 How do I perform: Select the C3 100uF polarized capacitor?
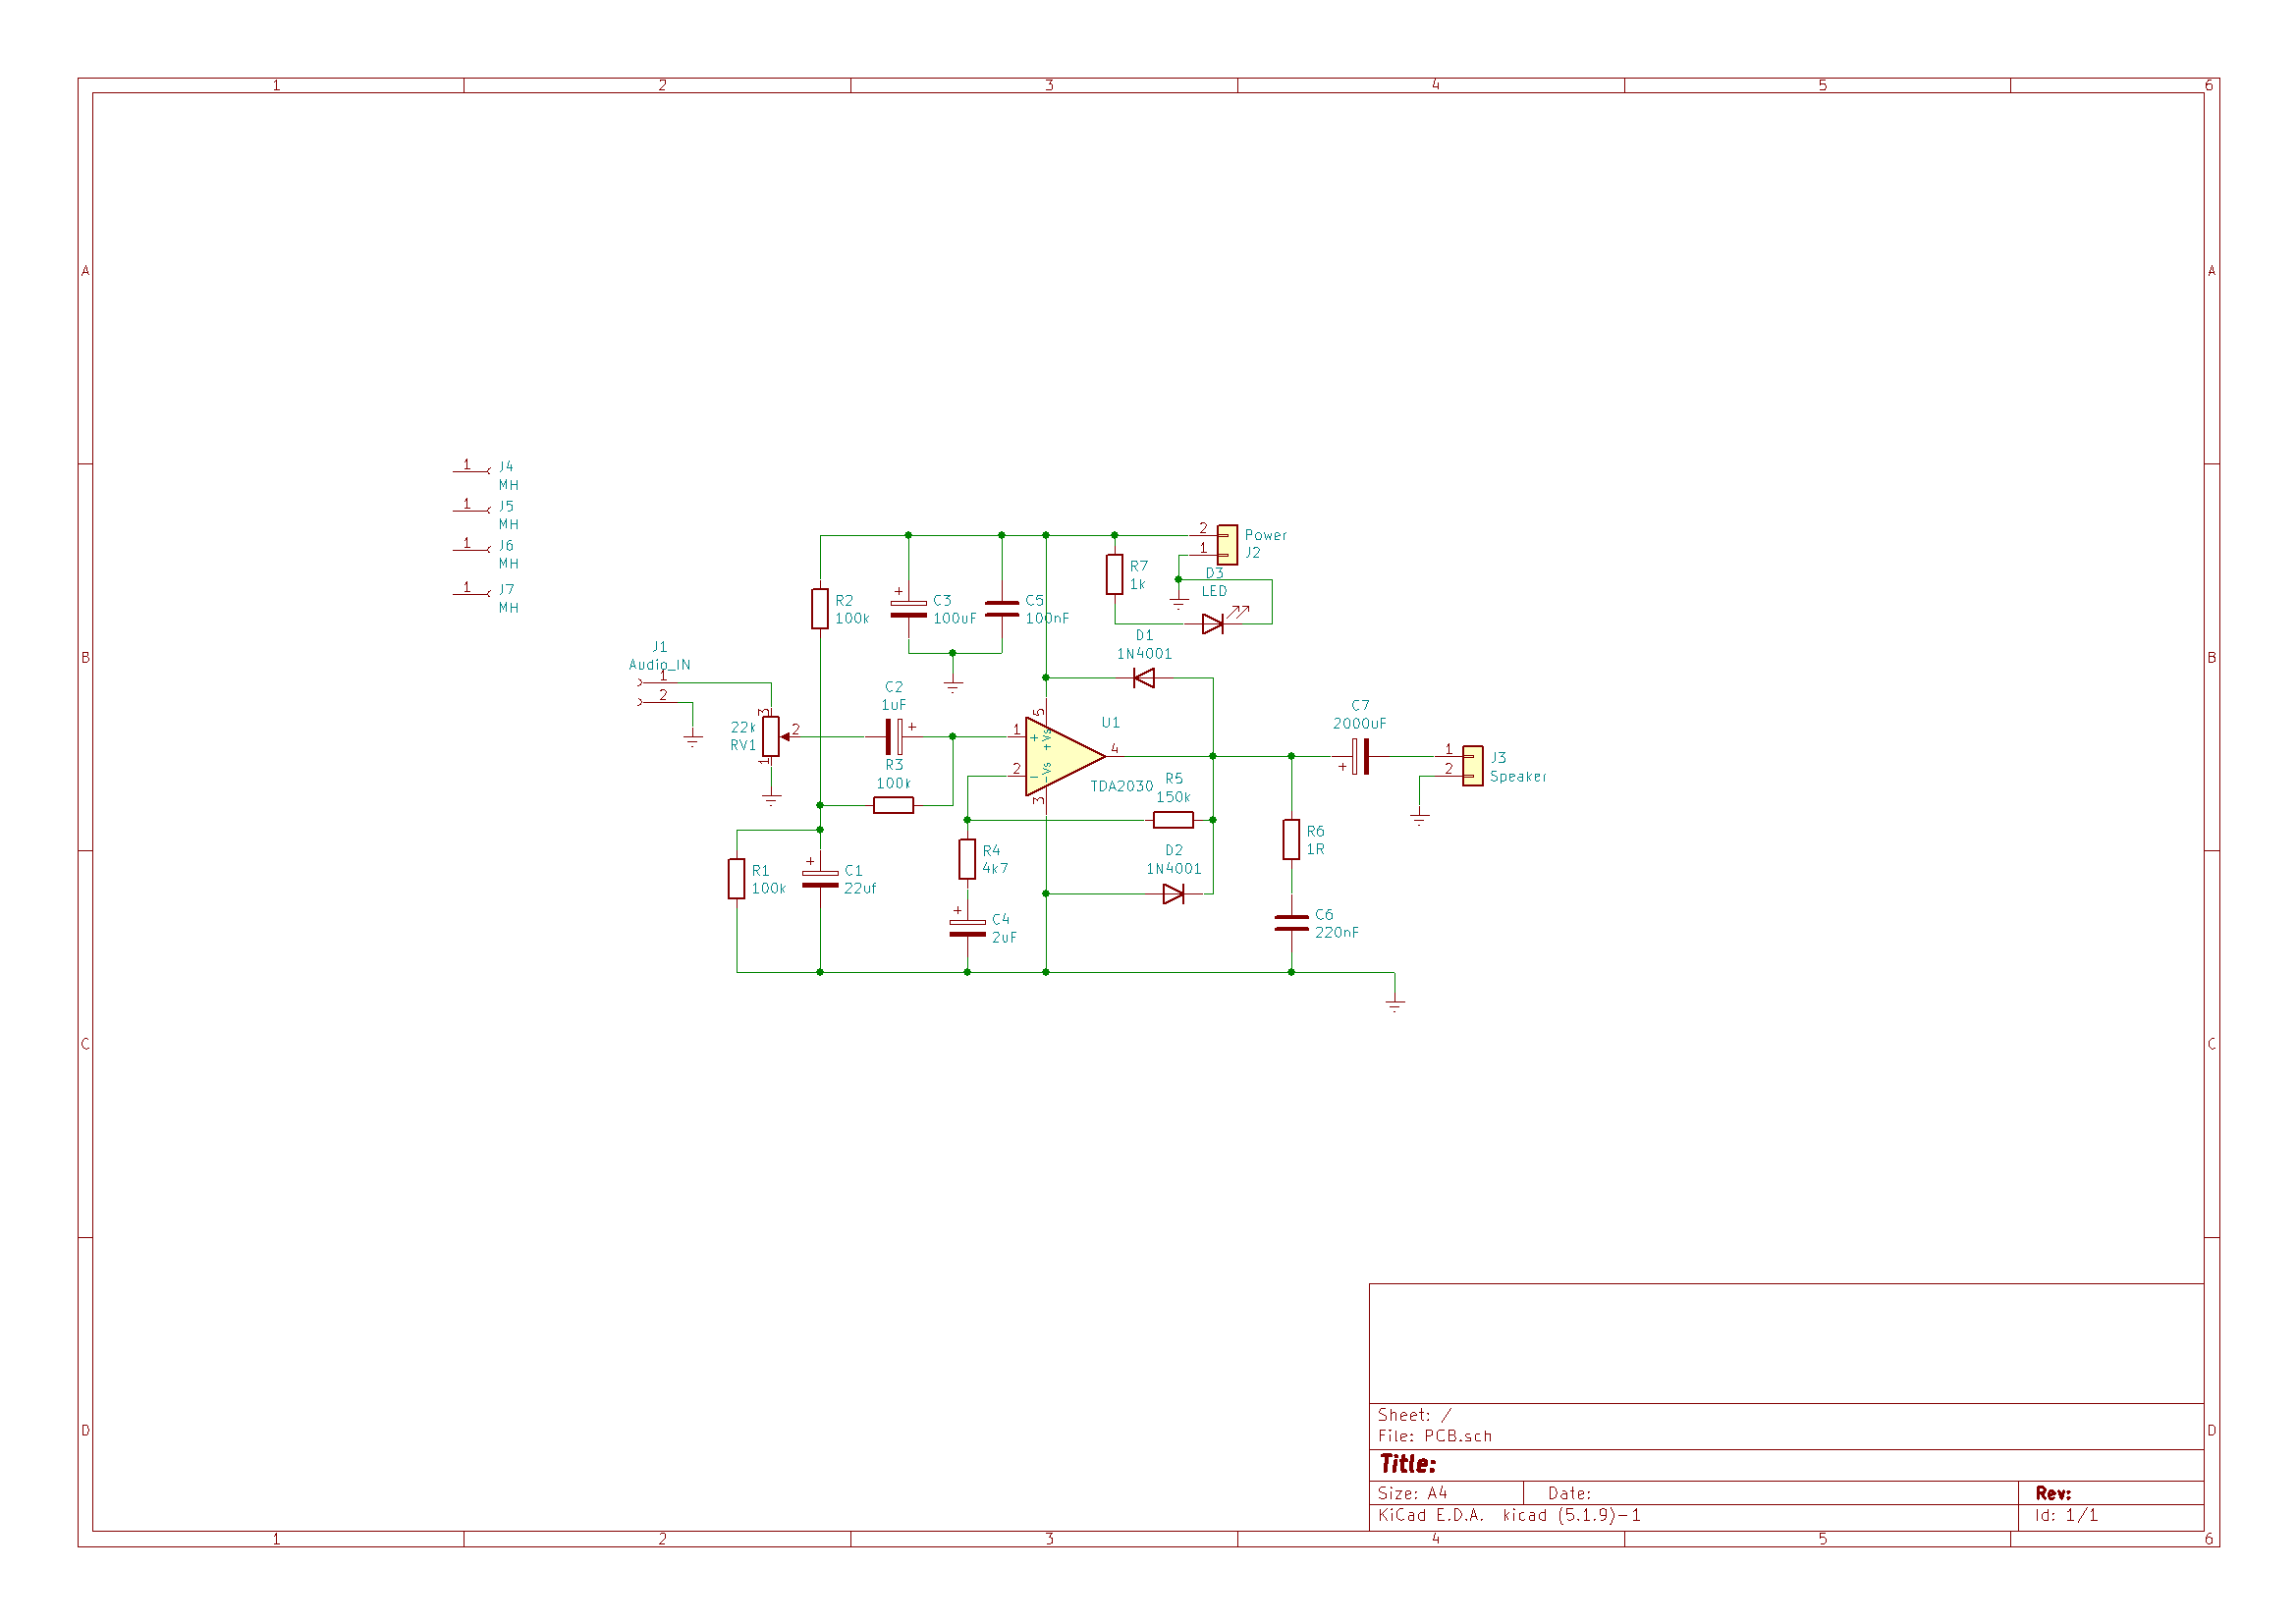point(908,609)
